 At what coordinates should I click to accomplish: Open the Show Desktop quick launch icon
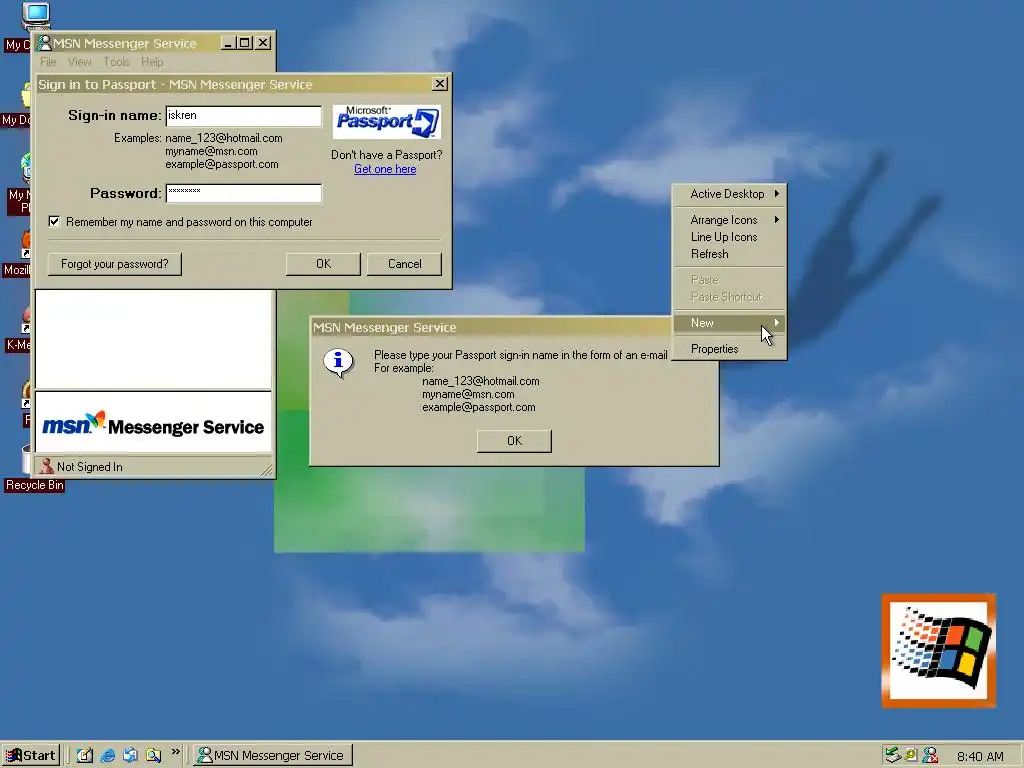[x=85, y=755]
